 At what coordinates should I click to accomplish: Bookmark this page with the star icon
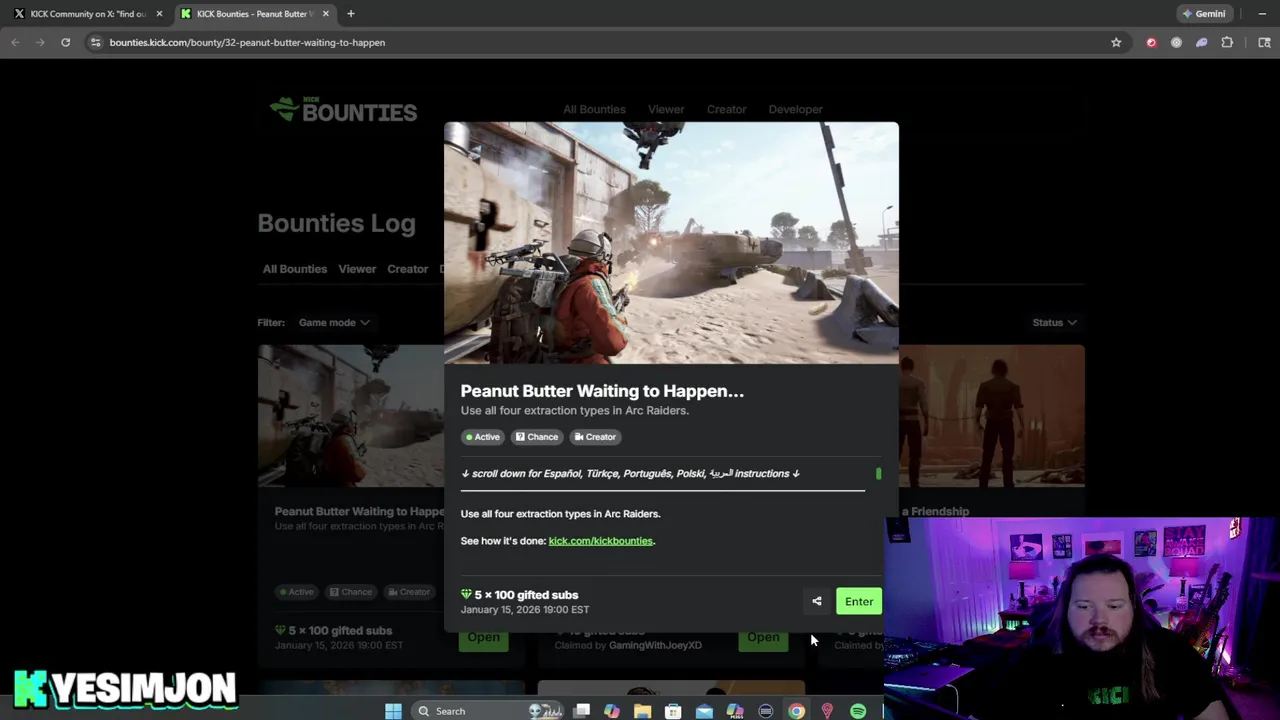(1116, 42)
